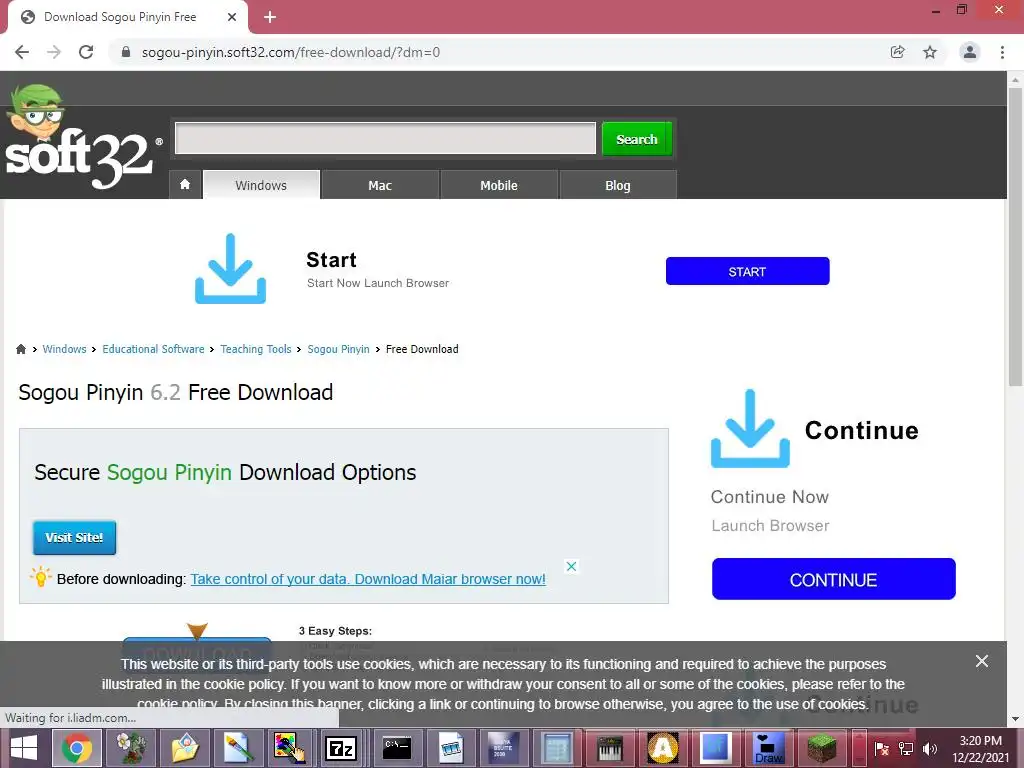Click the address bar URL
Image resolution: width=1024 pixels, height=768 pixels.
click(291, 52)
